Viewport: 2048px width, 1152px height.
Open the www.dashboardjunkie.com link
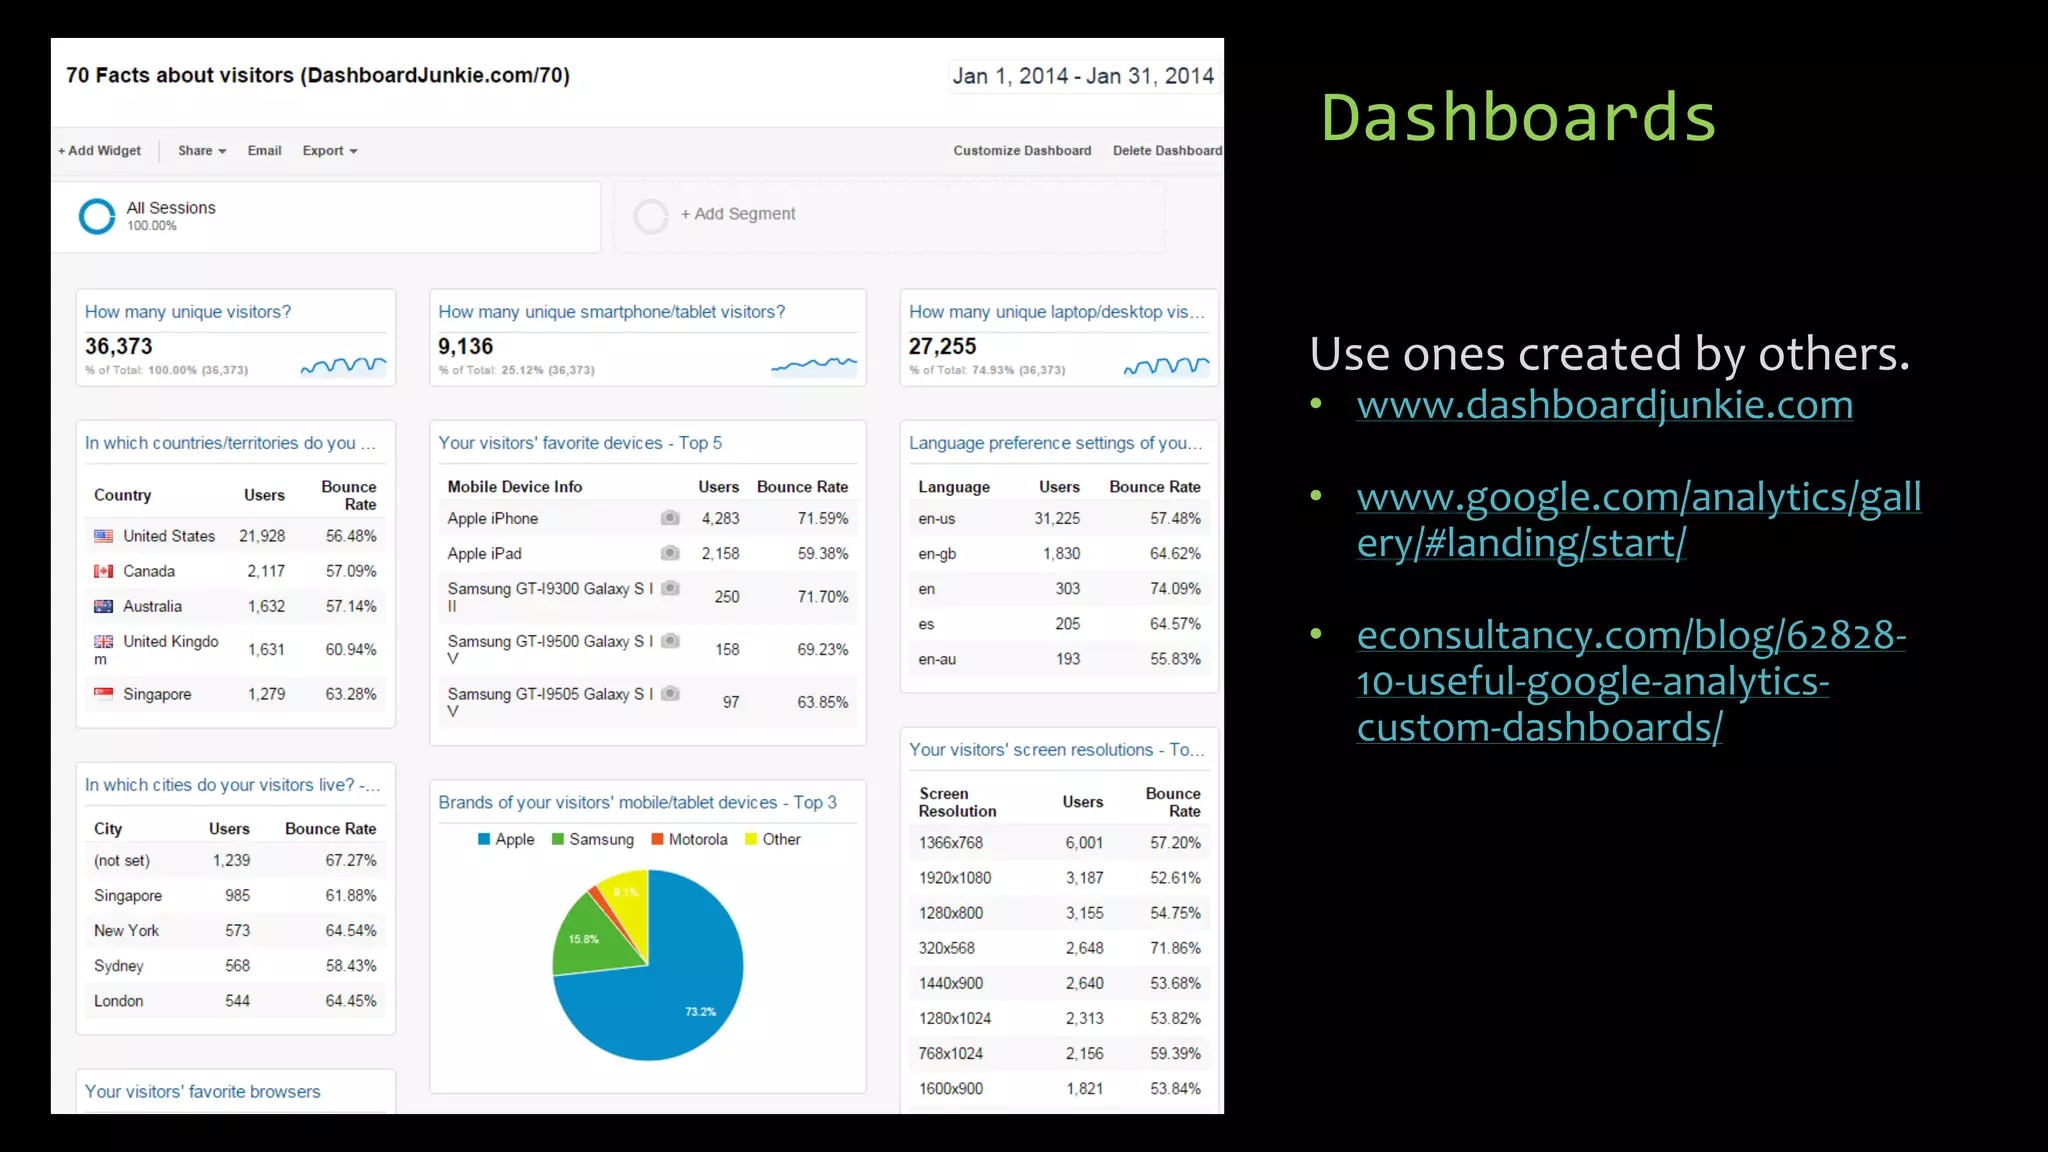point(1604,405)
